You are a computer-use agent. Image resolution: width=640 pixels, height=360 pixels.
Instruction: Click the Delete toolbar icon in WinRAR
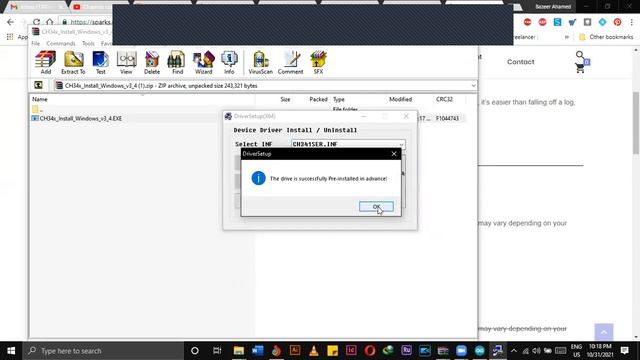coord(152,62)
